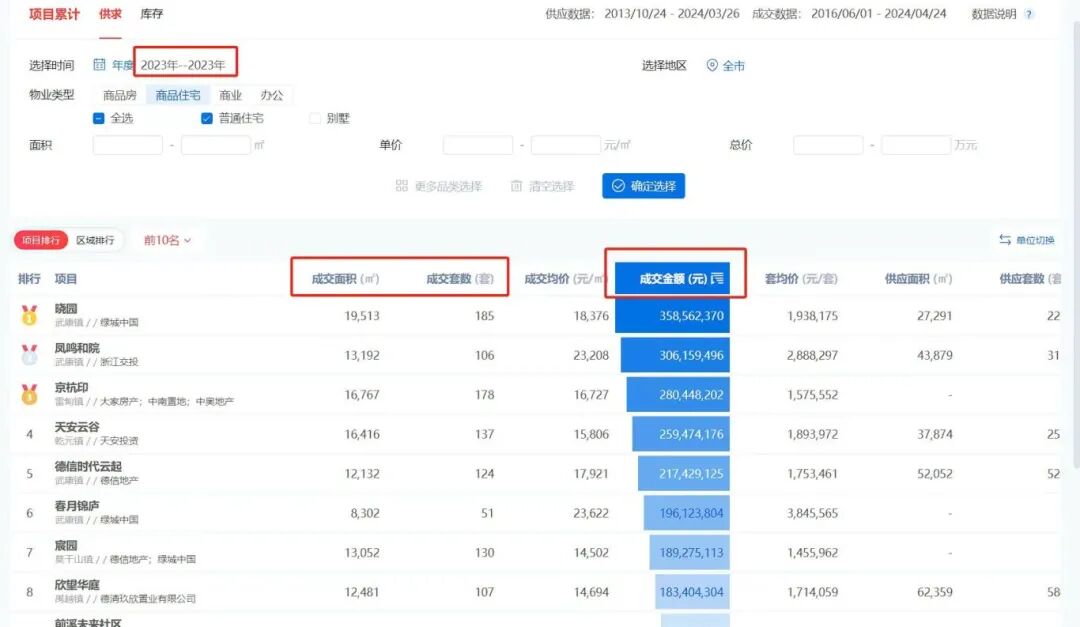Select 商业 property type

click(231, 95)
